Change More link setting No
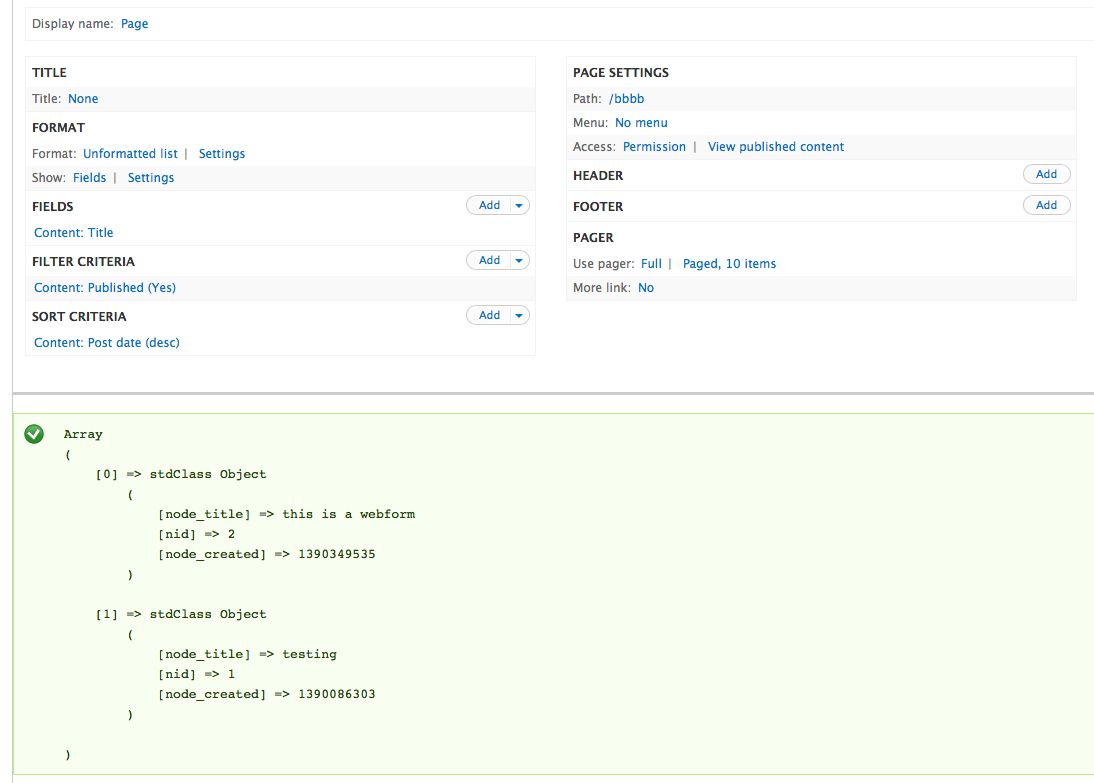The width and height of the screenshot is (1094, 783). pyautogui.click(x=646, y=288)
